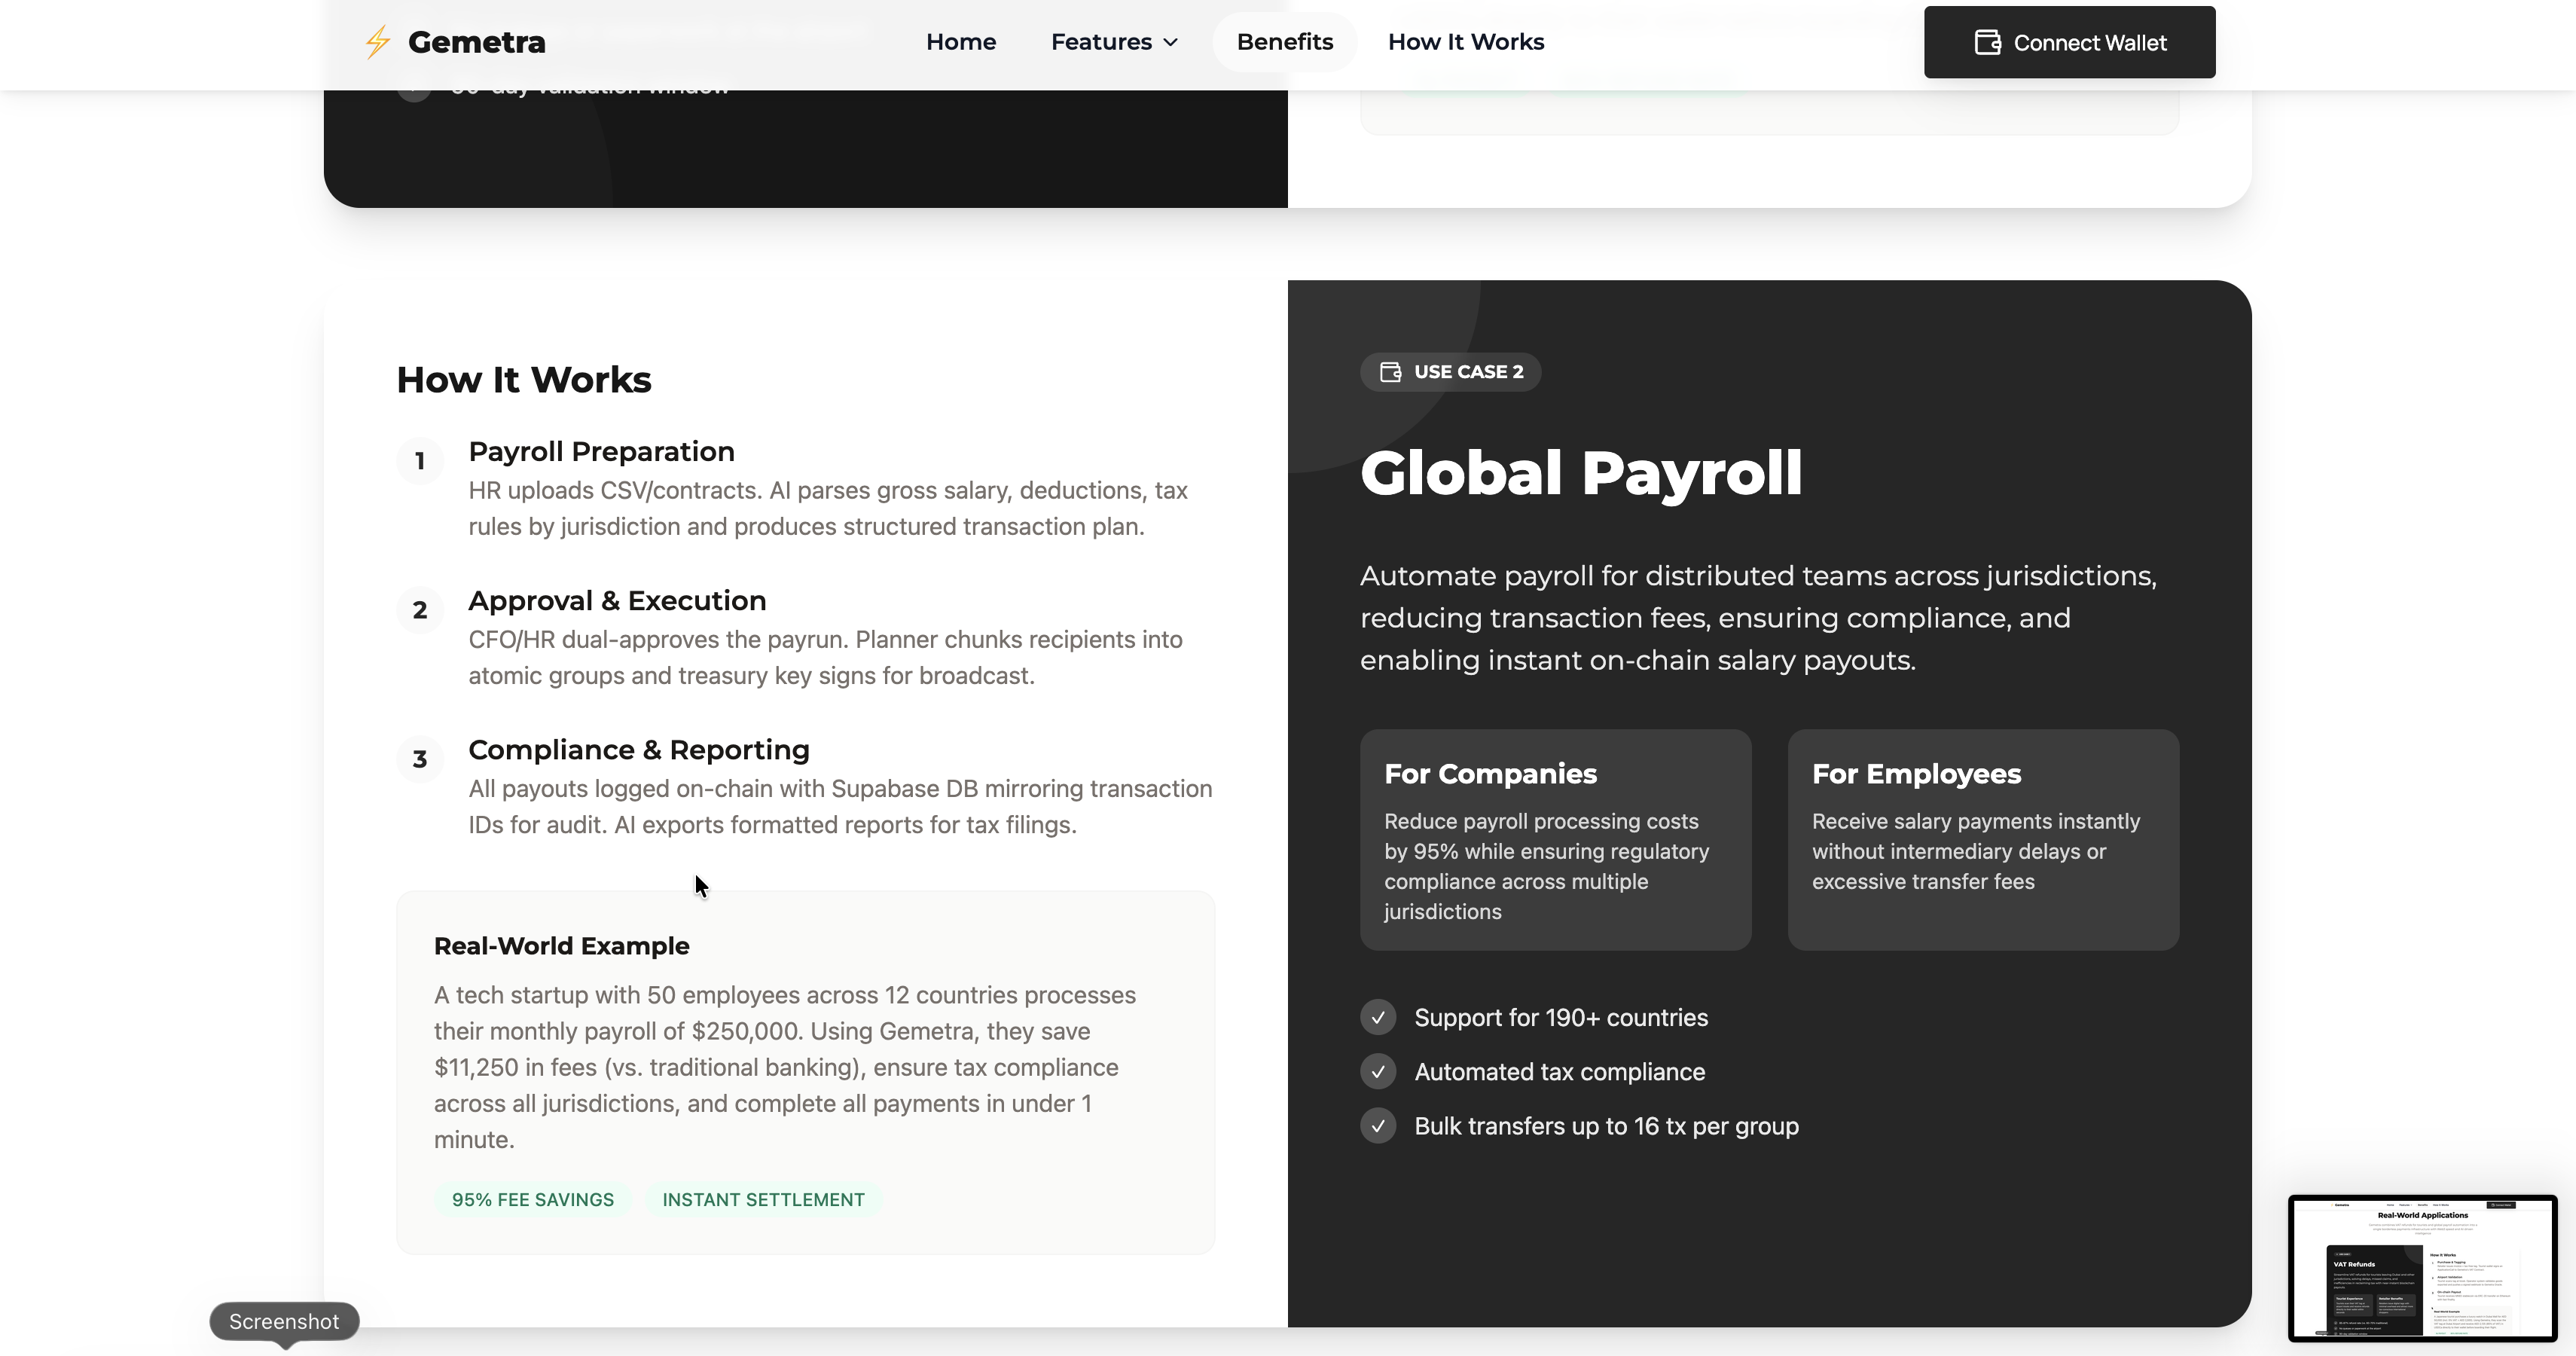Click the wallet icon in Connect Wallet button
Screen dimensions: 2576x1356
tap(1987, 42)
